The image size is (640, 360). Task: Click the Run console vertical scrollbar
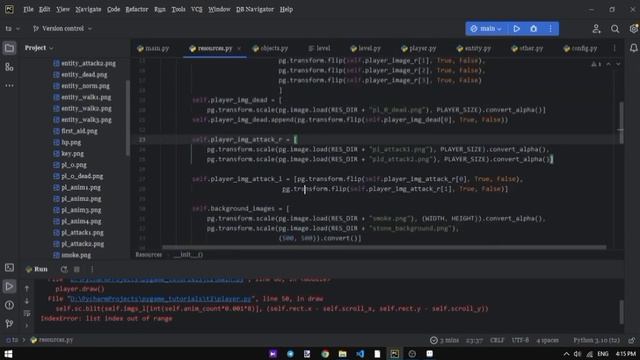[x=622, y=311]
